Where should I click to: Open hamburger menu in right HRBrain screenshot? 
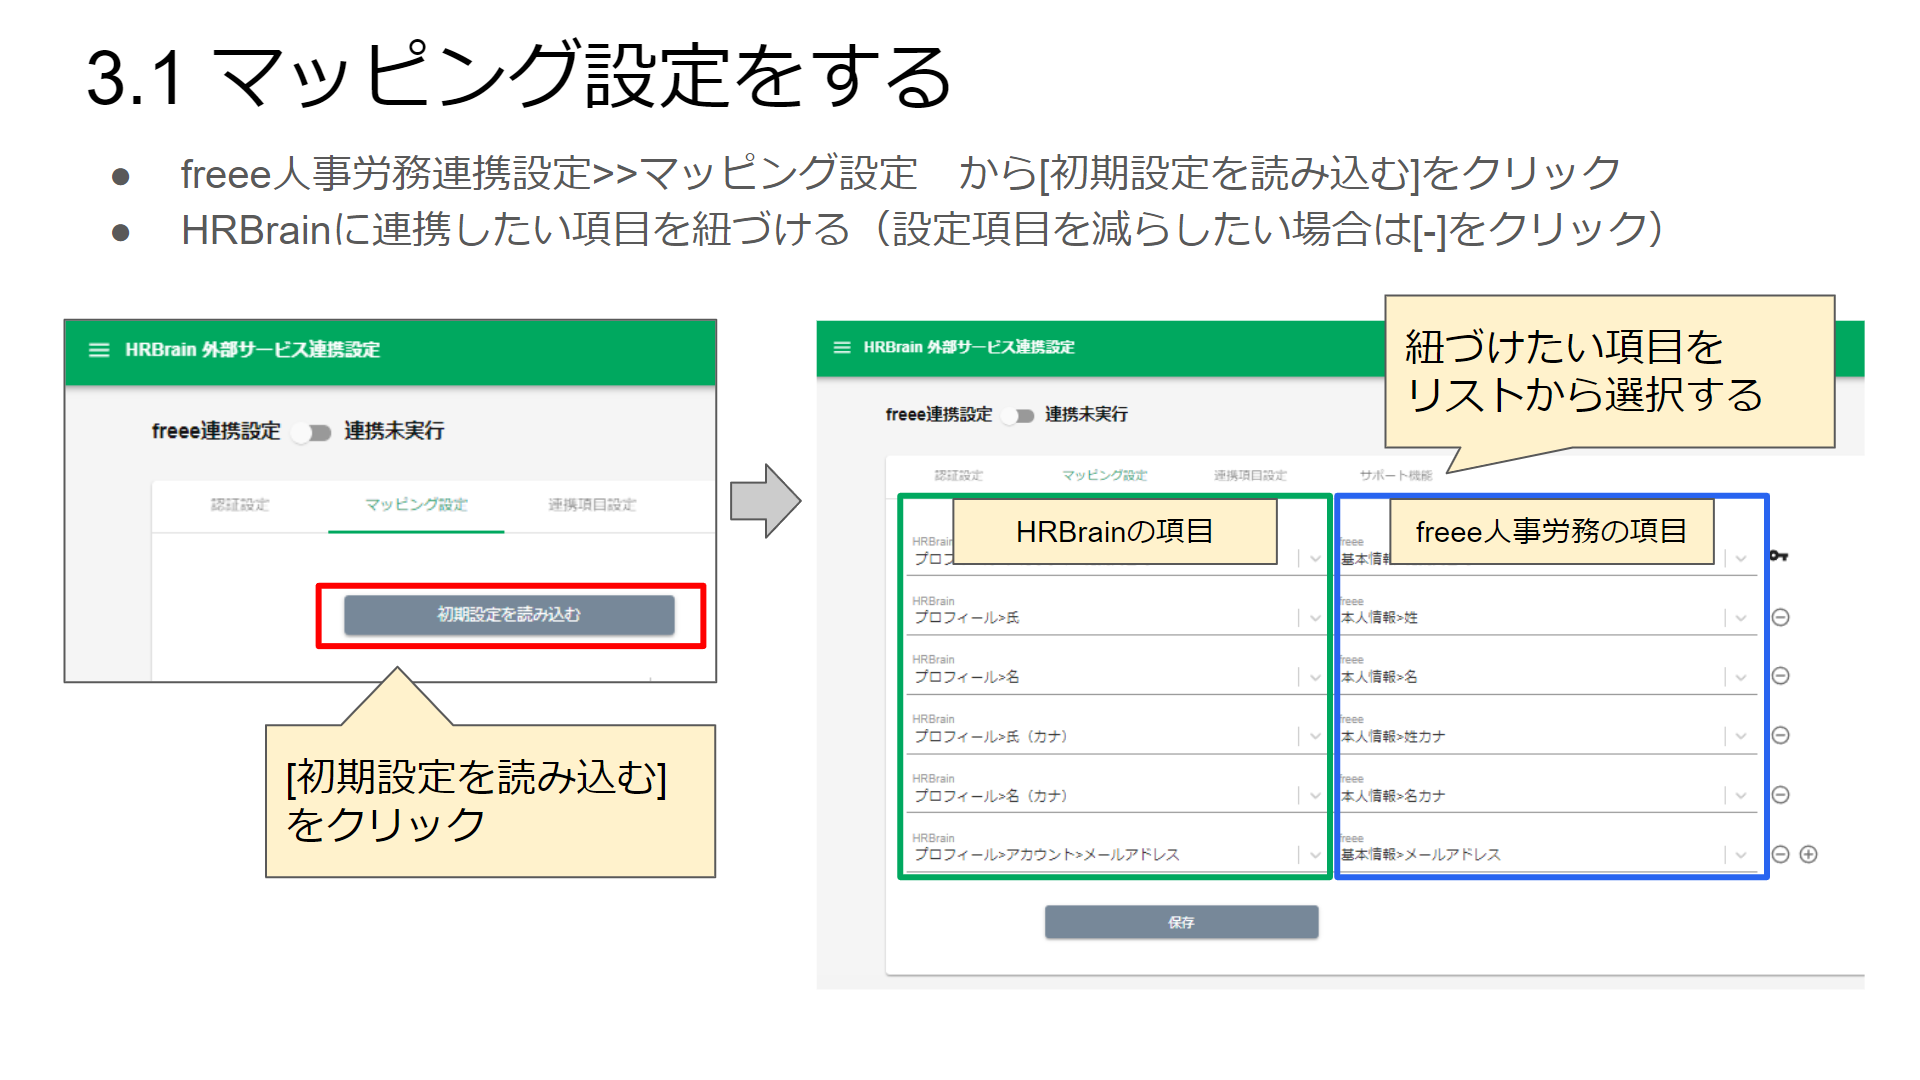click(x=842, y=347)
